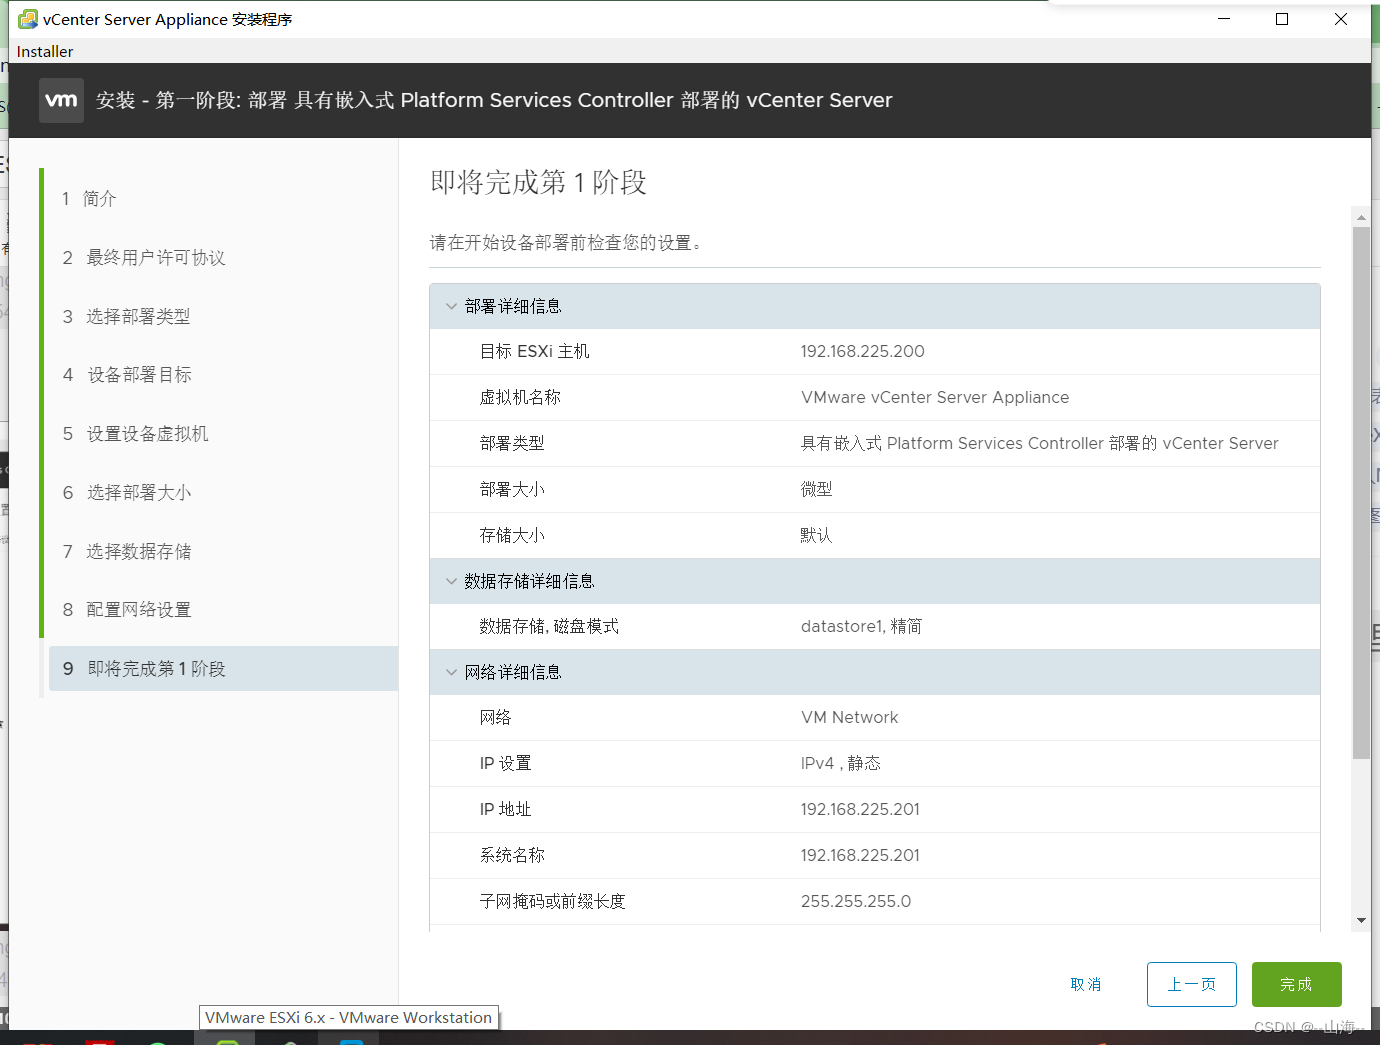
Task: Click the 部署类型 label
Action: [x=512, y=443]
